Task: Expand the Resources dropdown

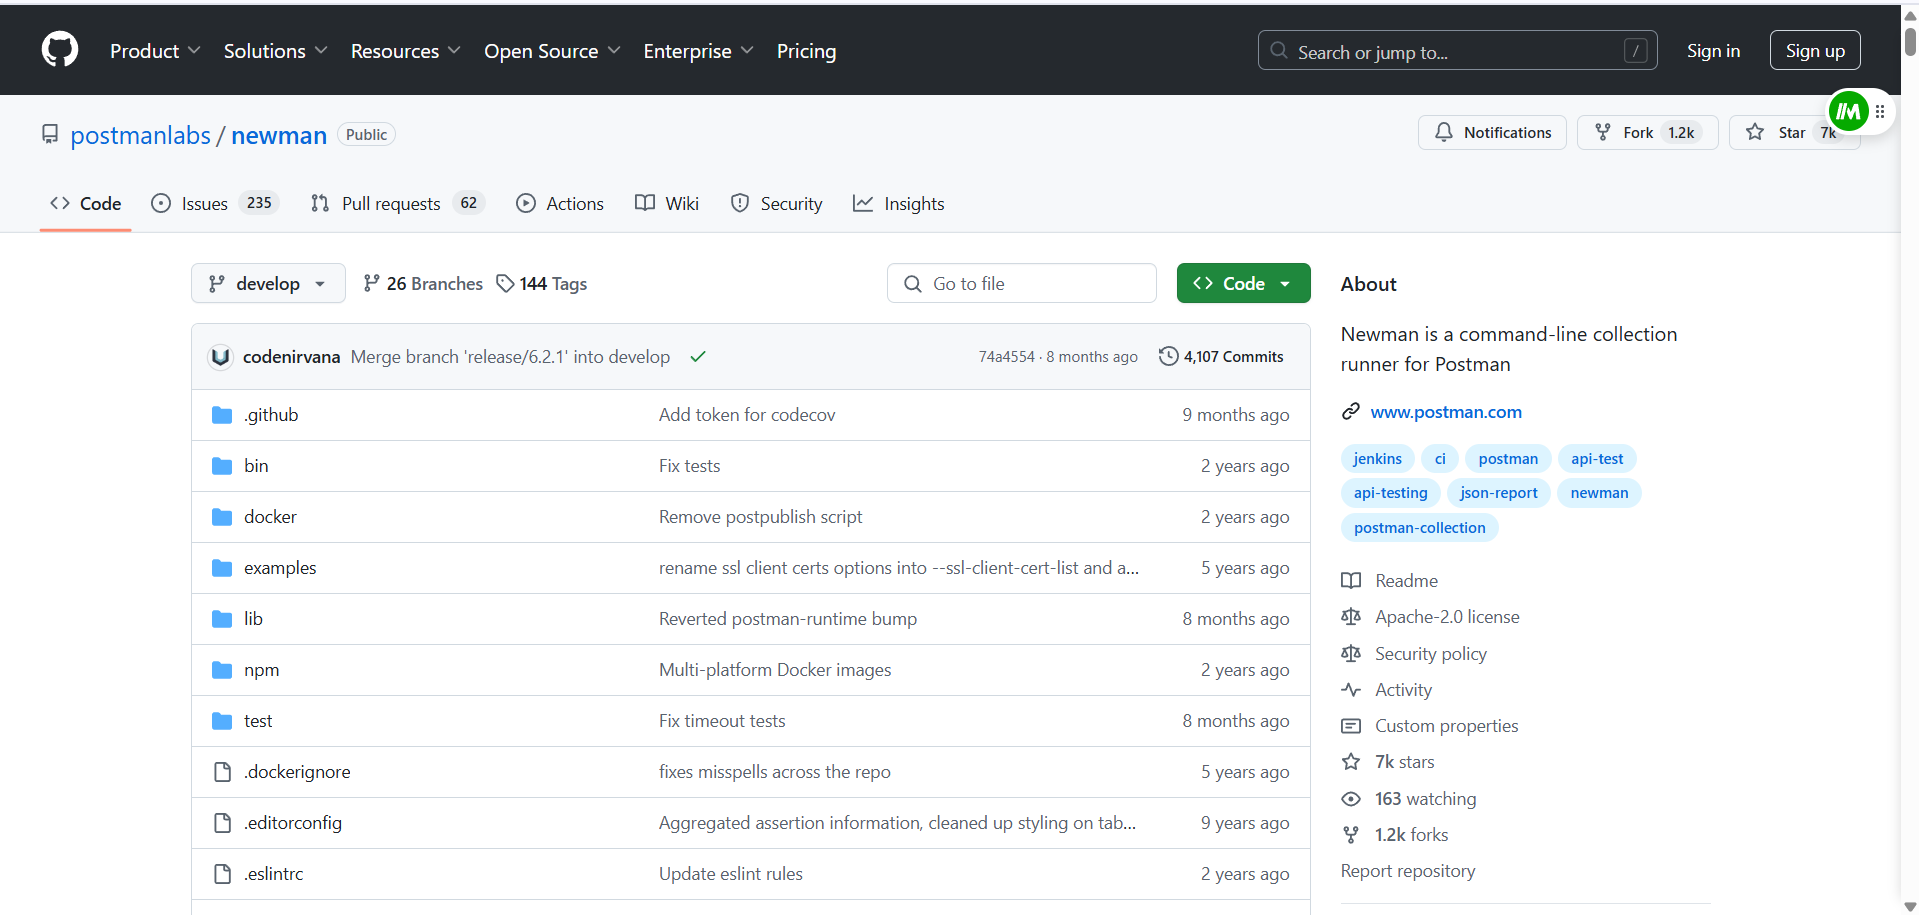Action: 405,51
